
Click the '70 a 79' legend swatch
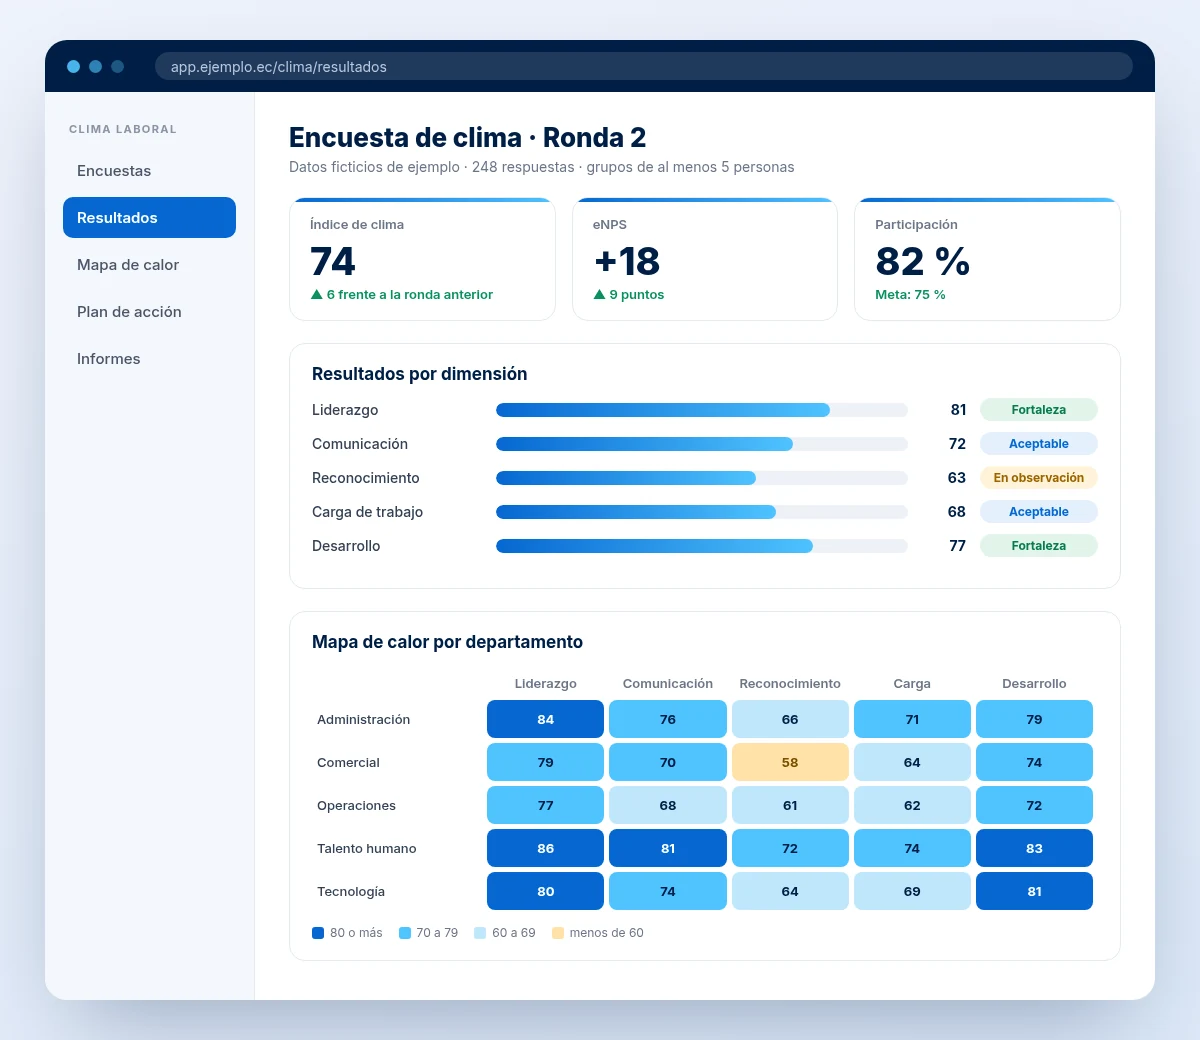pos(405,933)
